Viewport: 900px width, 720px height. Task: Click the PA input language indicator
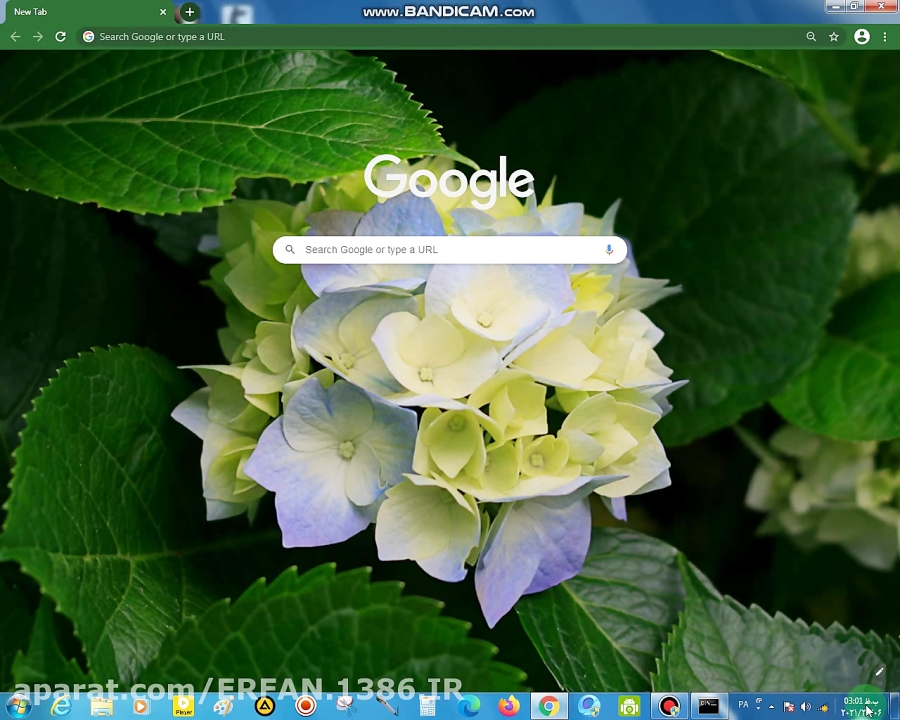(x=743, y=704)
